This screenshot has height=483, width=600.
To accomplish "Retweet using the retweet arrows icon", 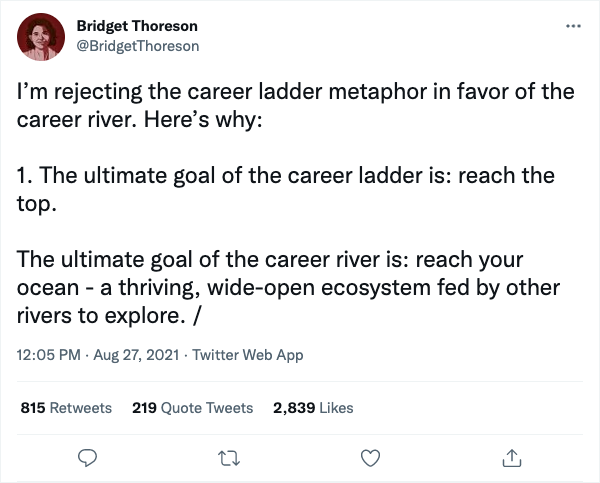I will pyautogui.click(x=229, y=458).
